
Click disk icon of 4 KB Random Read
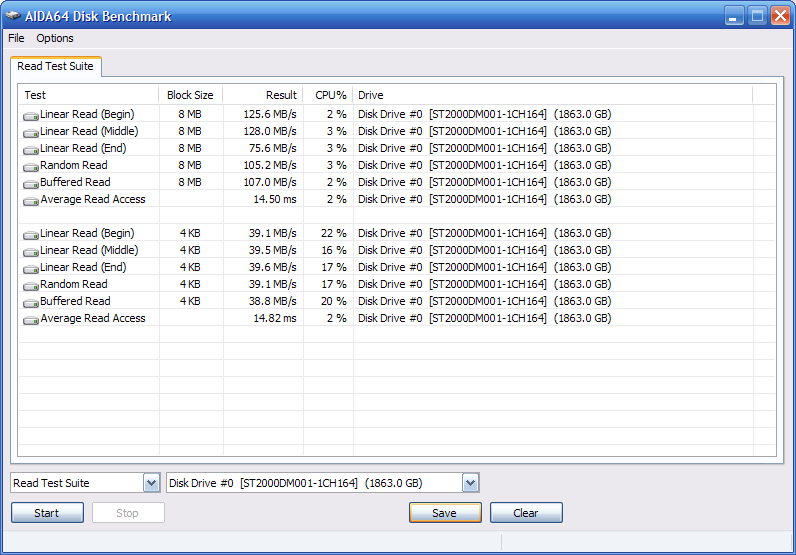[31, 286]
